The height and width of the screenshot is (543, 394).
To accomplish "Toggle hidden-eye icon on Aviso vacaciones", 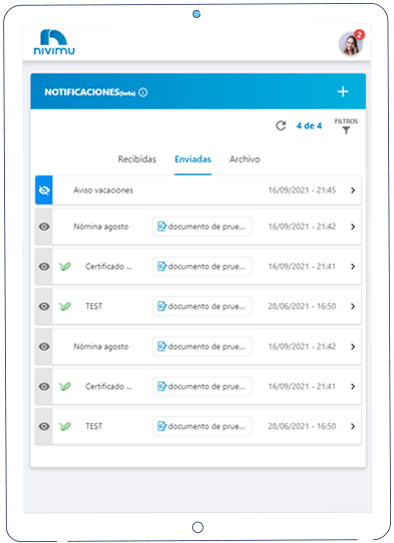I will [44, 190].
